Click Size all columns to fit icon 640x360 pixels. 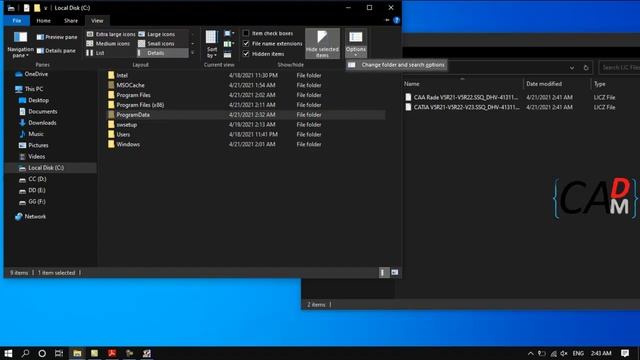pyautogui.click(x=228, y=54)
